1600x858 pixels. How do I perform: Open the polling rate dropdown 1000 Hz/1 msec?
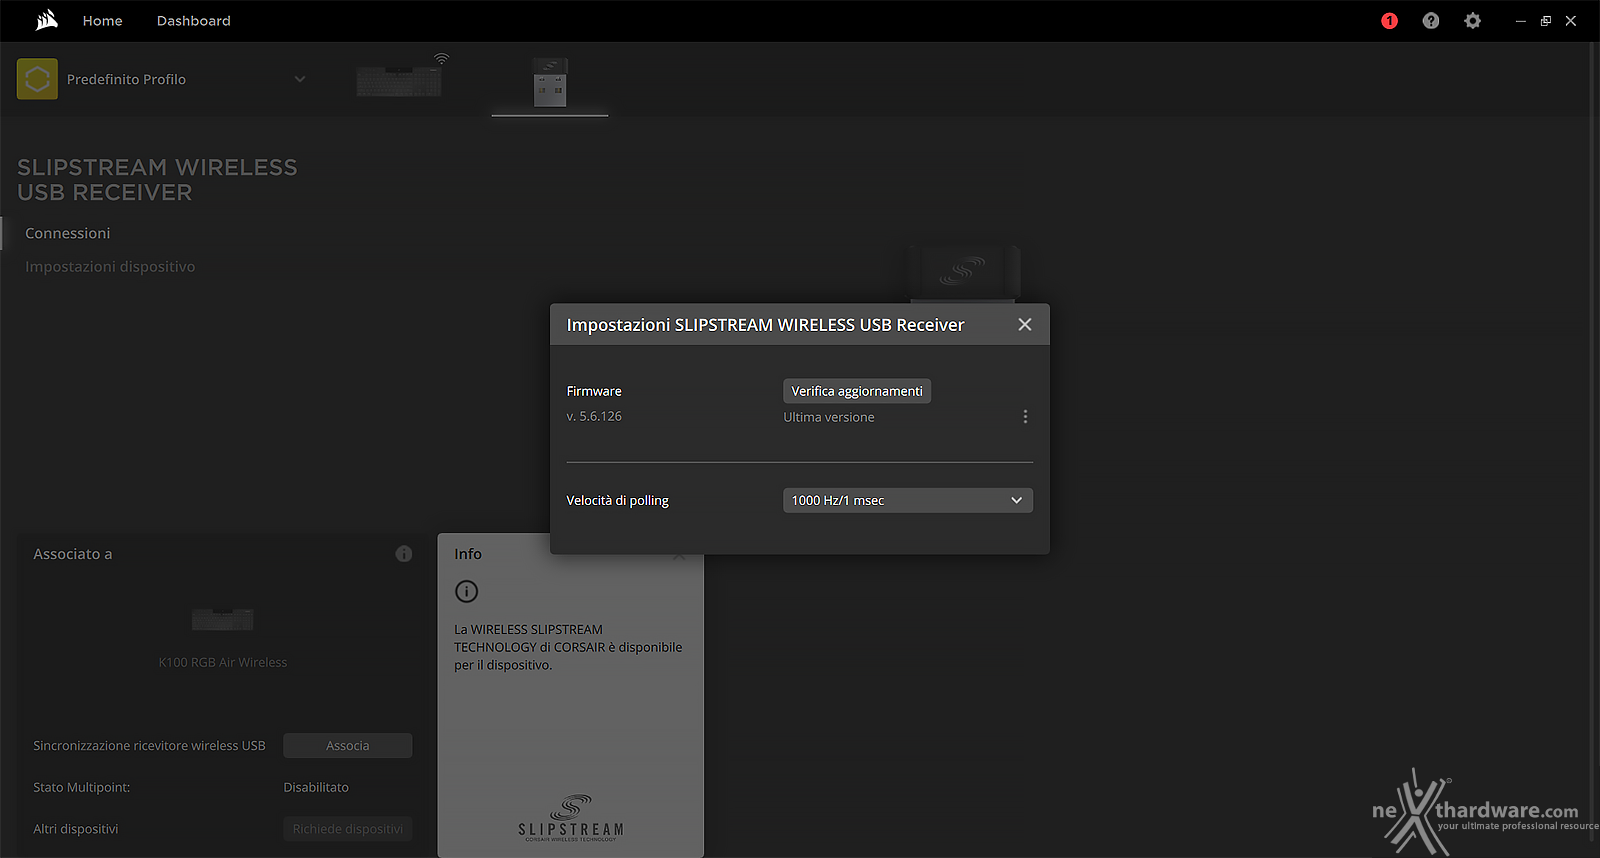point(908,500)
